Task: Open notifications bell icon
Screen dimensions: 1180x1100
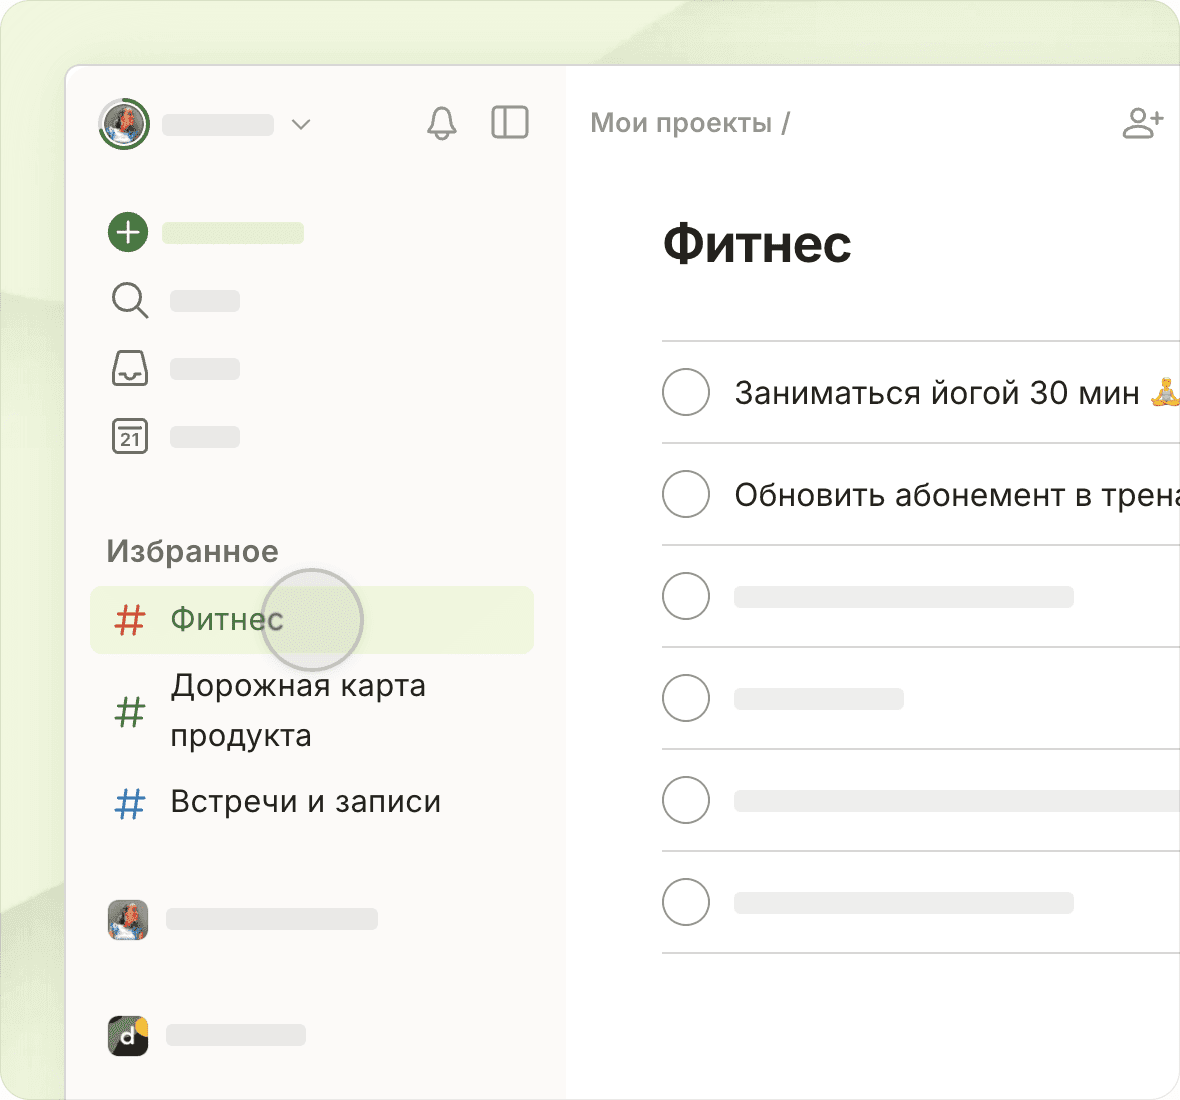Action: coord(441,123)
